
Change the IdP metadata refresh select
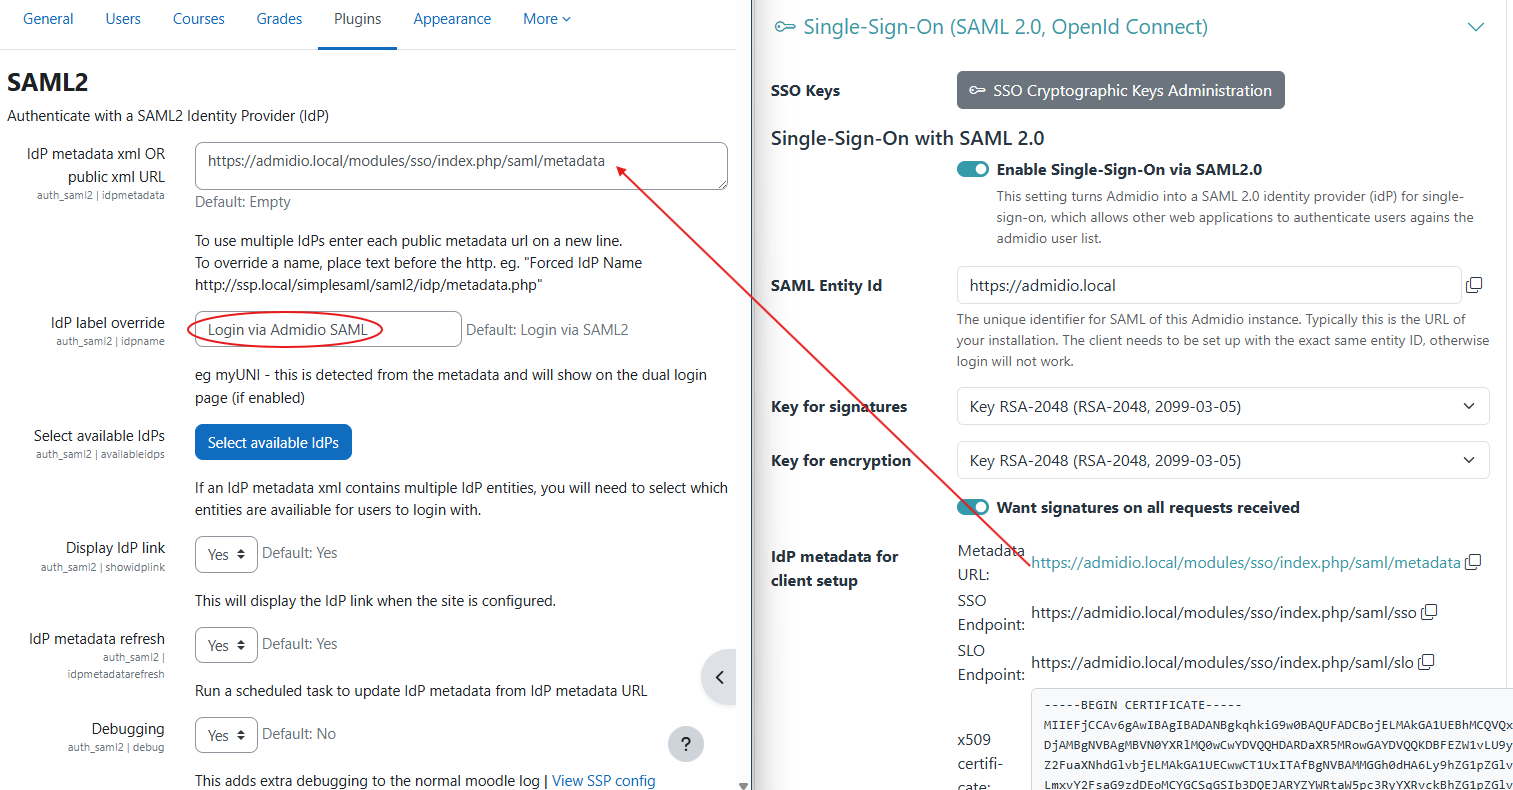(226, 645)
